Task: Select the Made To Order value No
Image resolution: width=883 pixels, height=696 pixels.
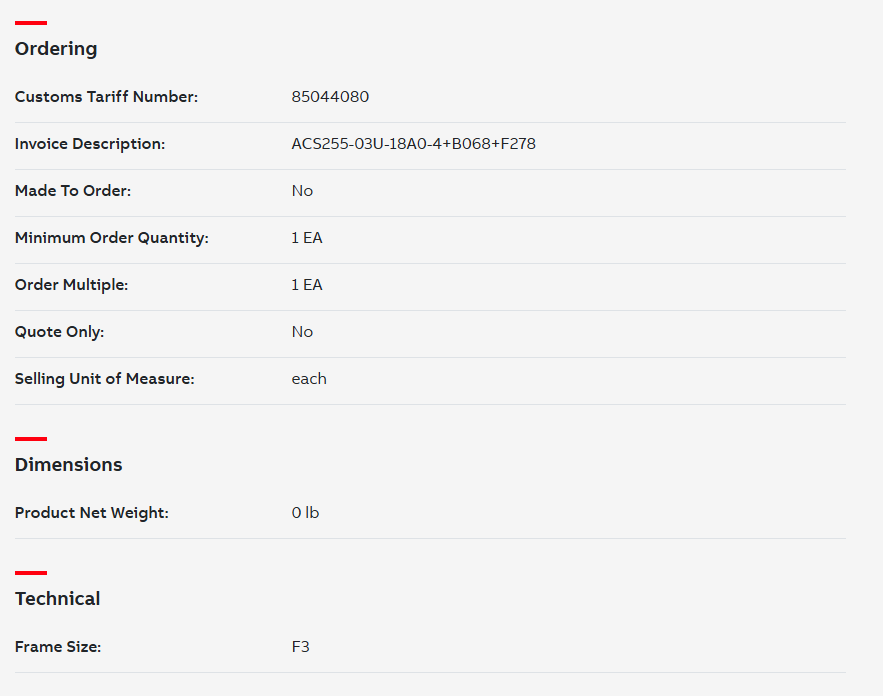Action: tap(302, 191)
